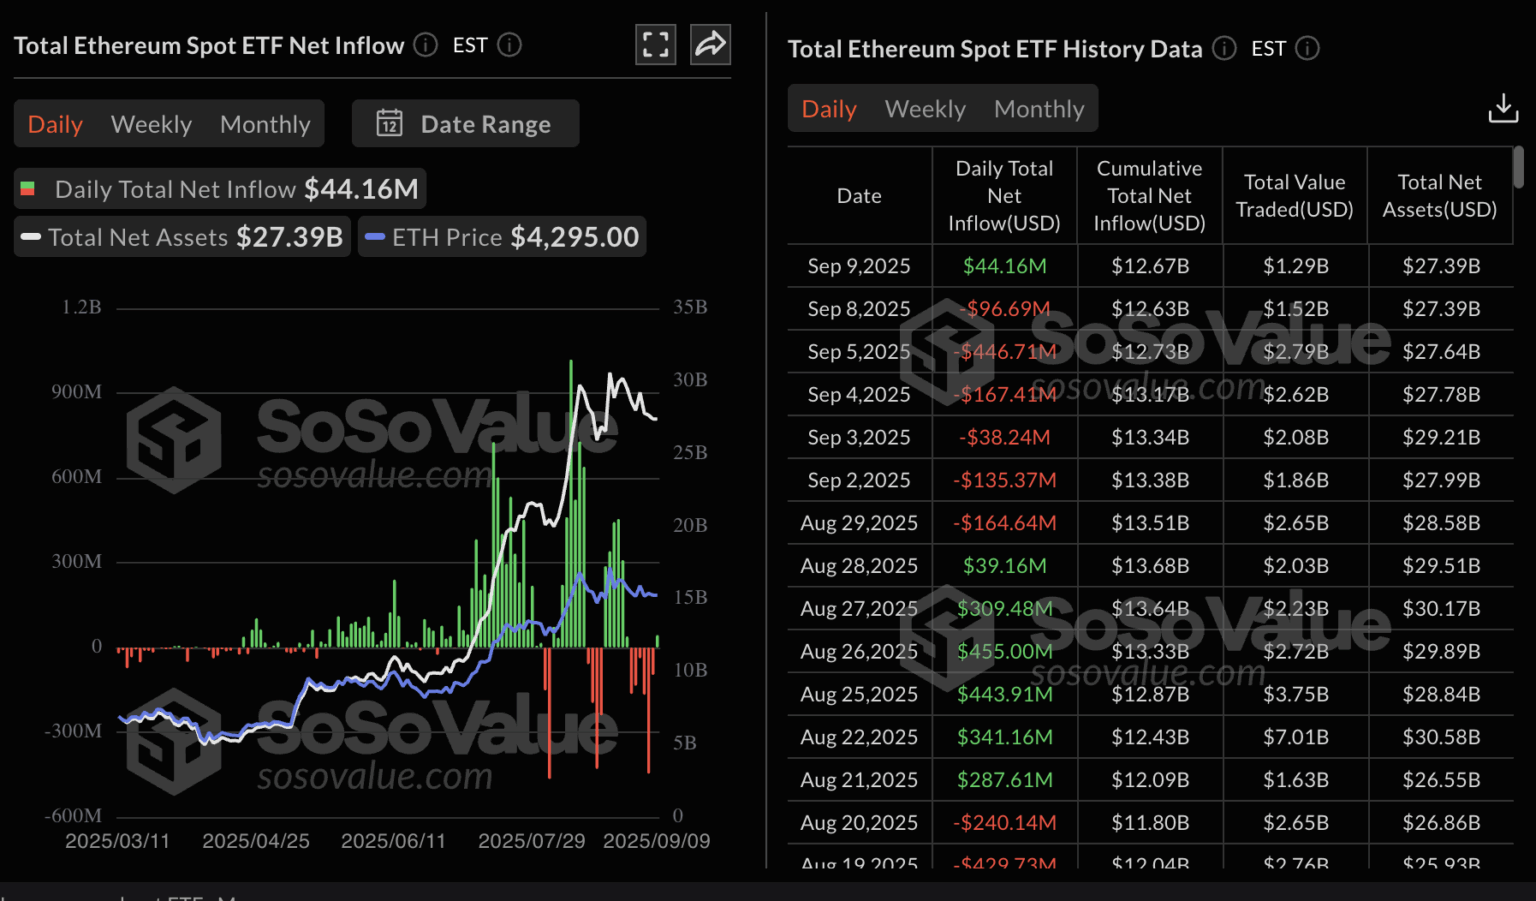The width and height of the screenshot is (1536, 901).
Task: Toggle Daily Total Net Inflow series visibility
Action: click(219, 188)
